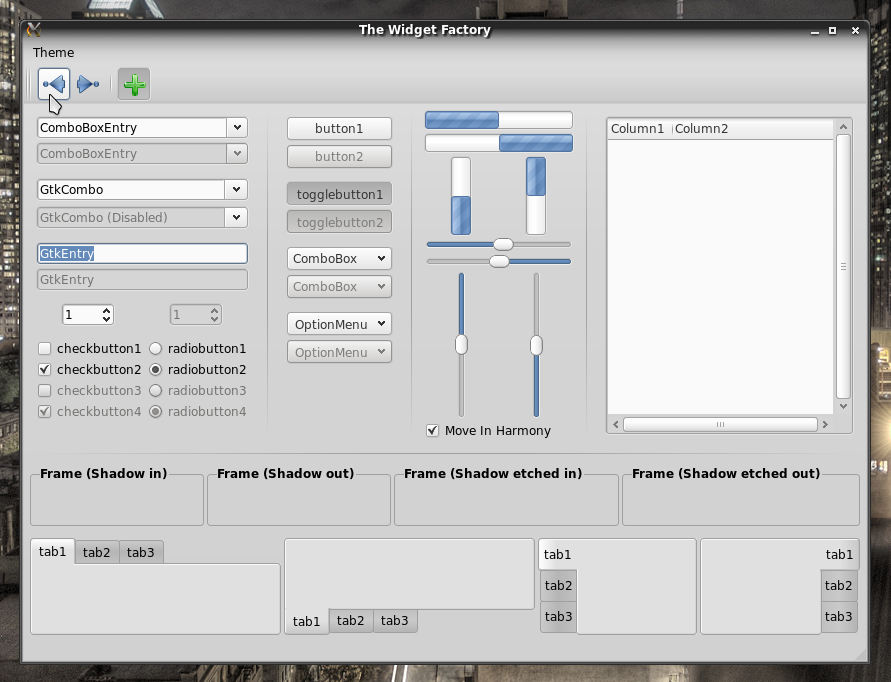Select radiobutton2
The width and height of the screenshot is (891, 682).
coord(155,369)
